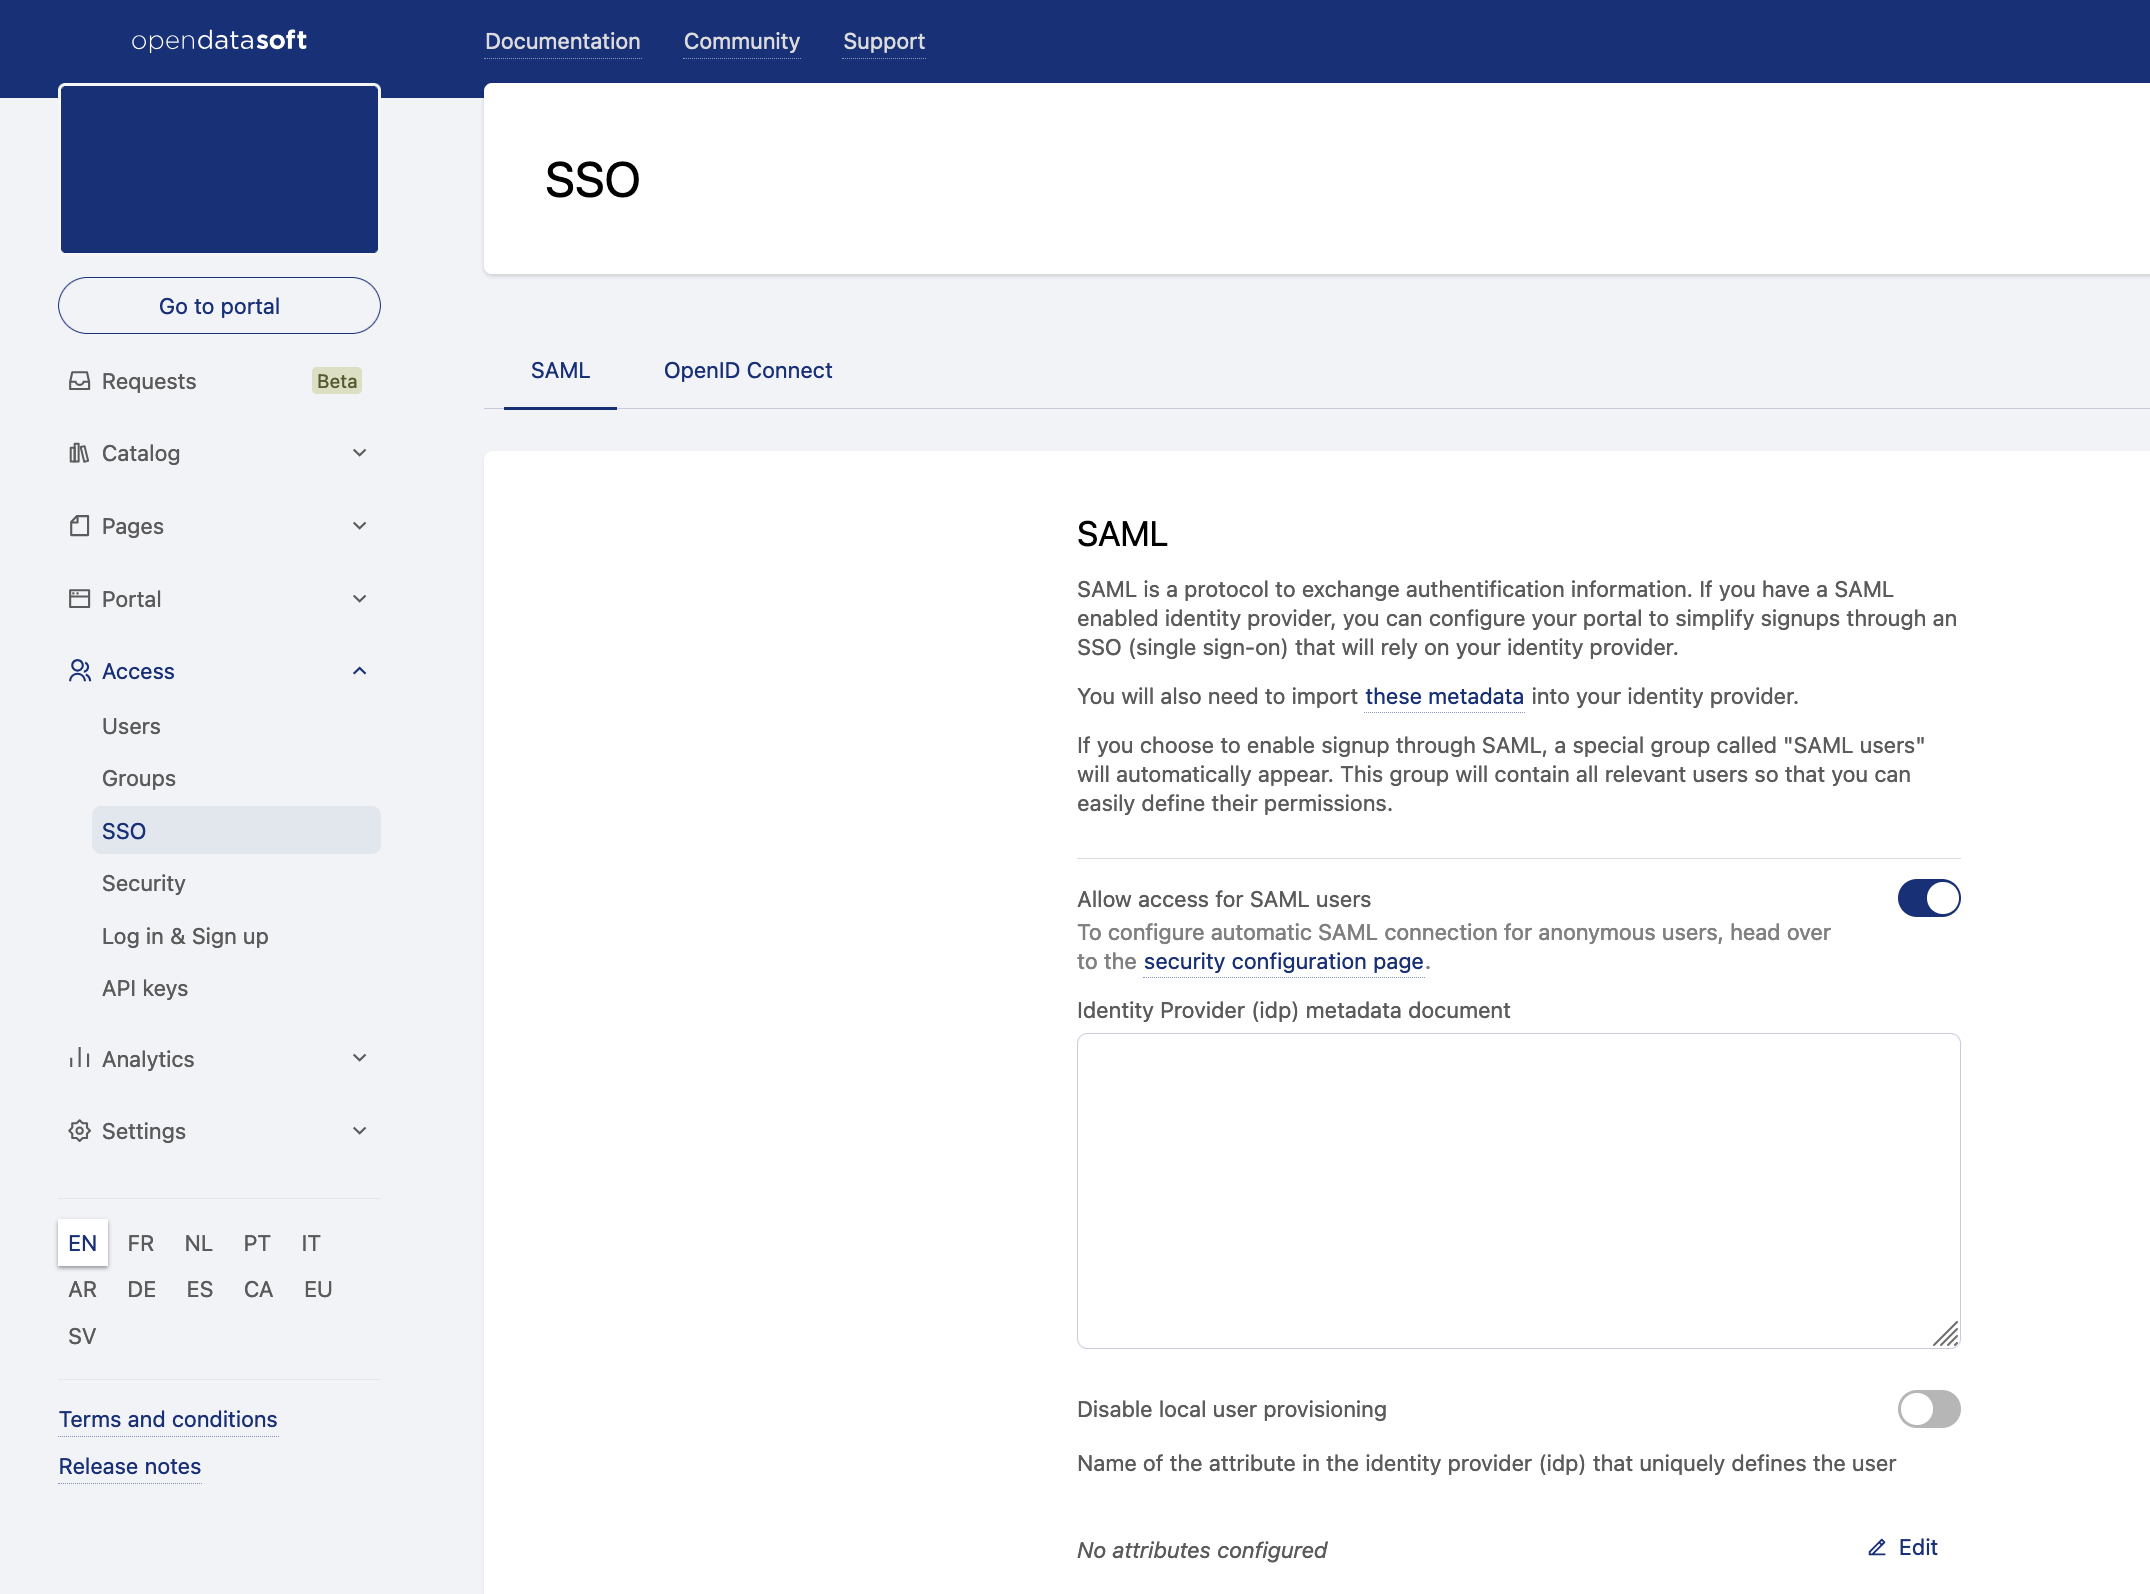Open Security in the Access submenu
This screenshot has height=1594, width=2150.
[144, 883]
